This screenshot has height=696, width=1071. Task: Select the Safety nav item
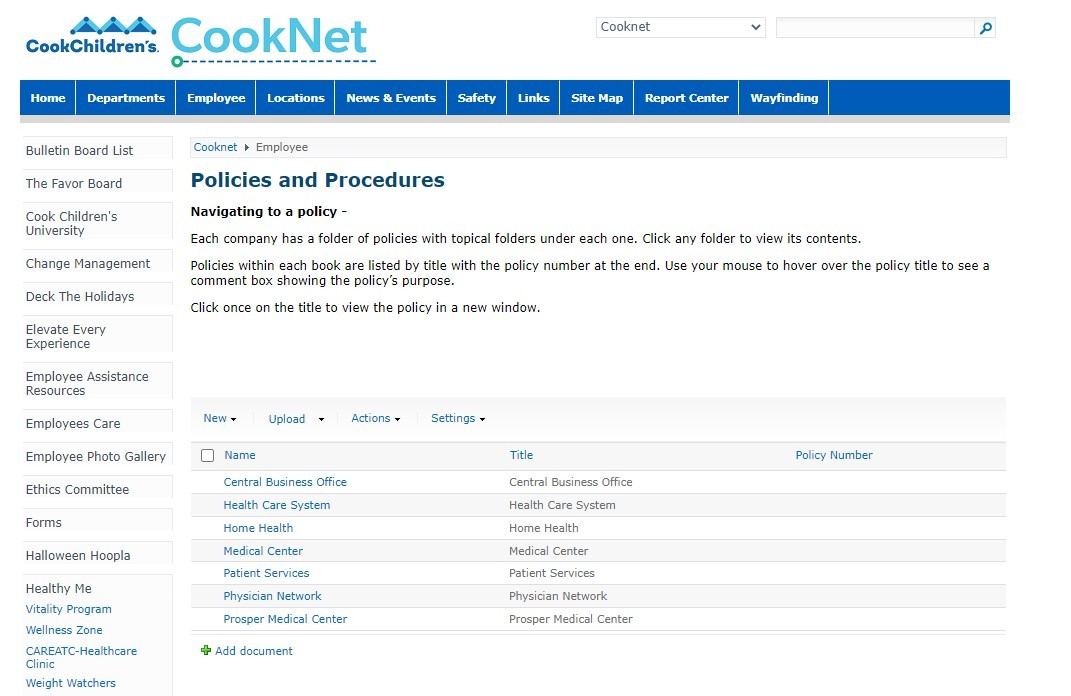click(476, 98)
